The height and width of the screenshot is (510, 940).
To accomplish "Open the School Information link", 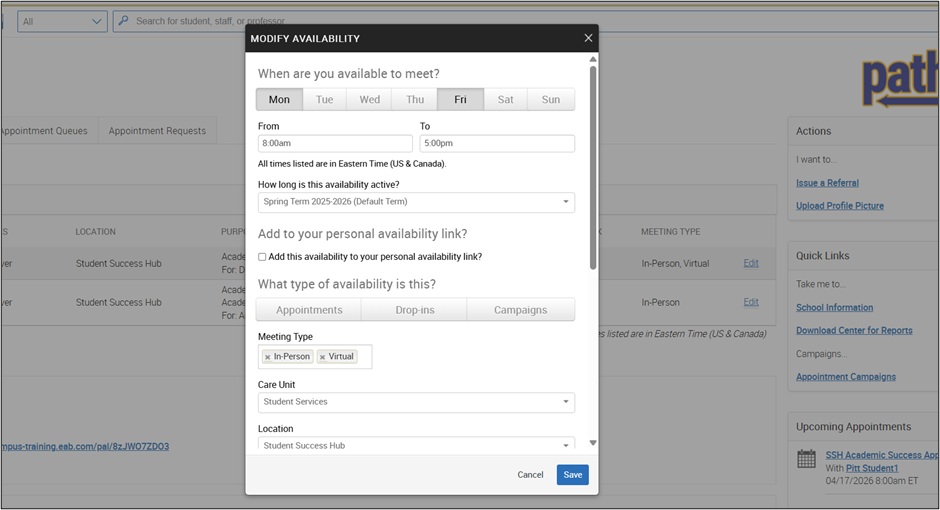I will click(834, 307).
